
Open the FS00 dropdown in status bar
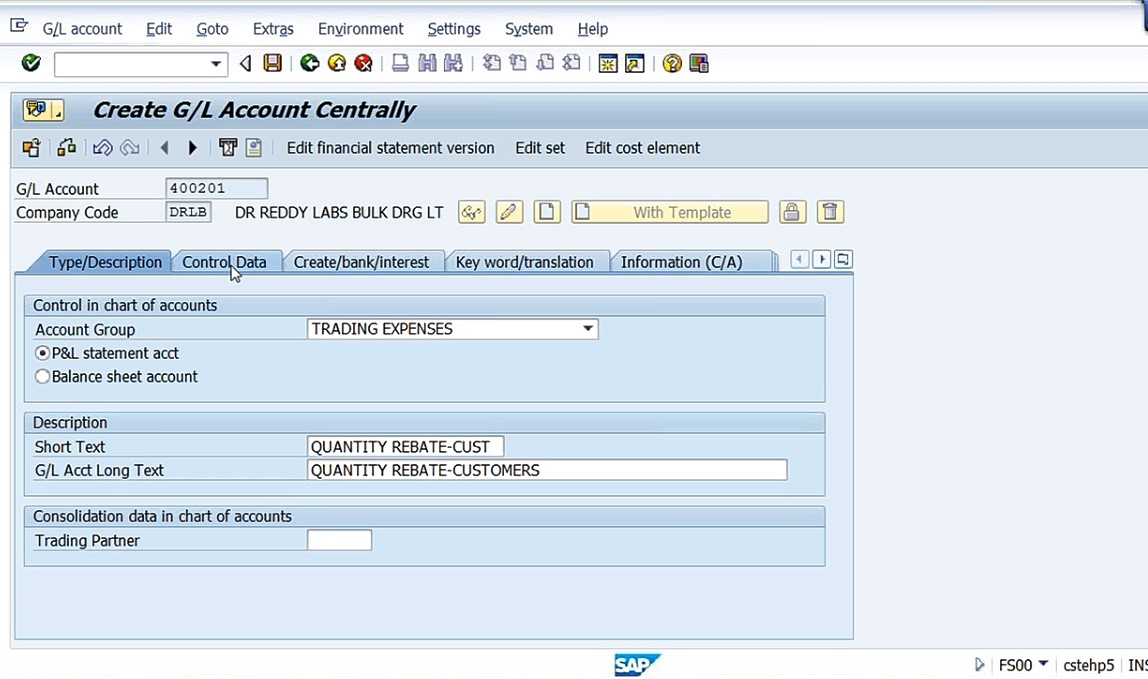click(x=1043, y=664)
